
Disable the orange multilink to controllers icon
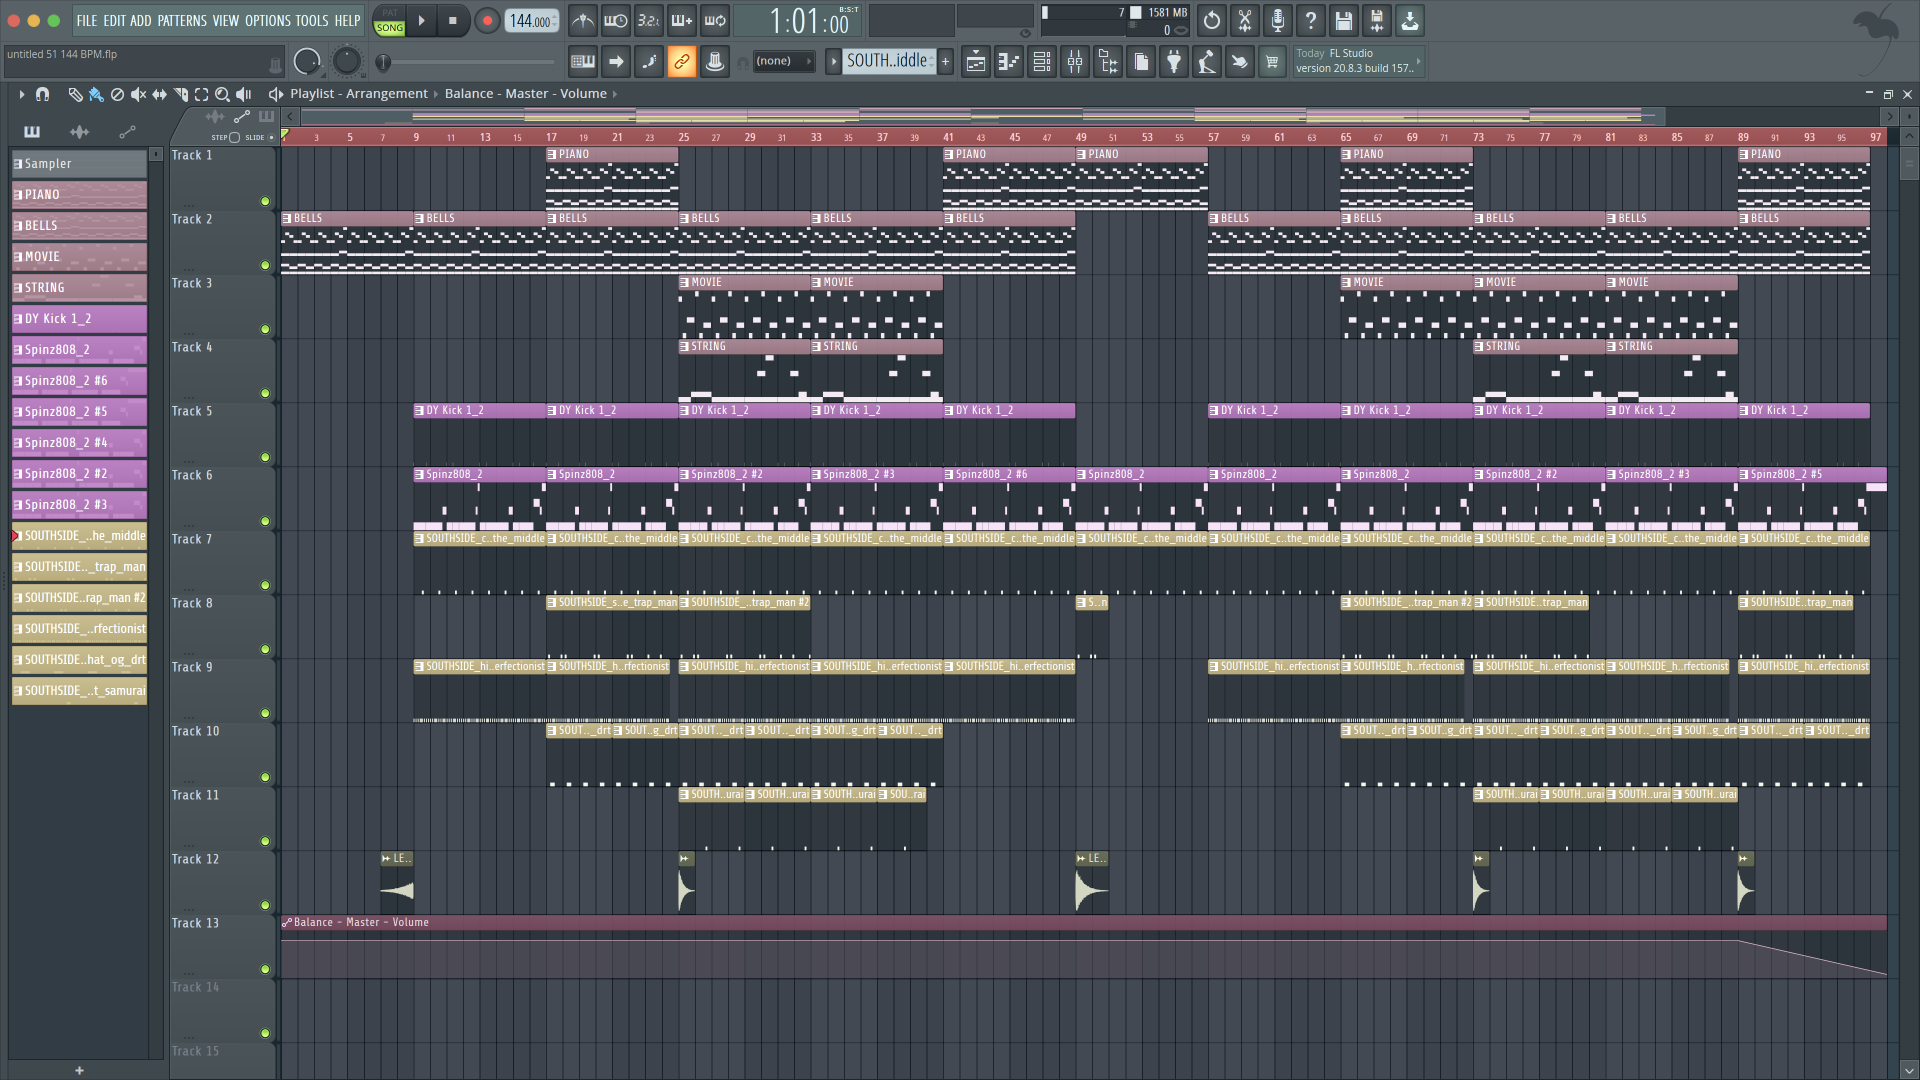pos(682,62)
